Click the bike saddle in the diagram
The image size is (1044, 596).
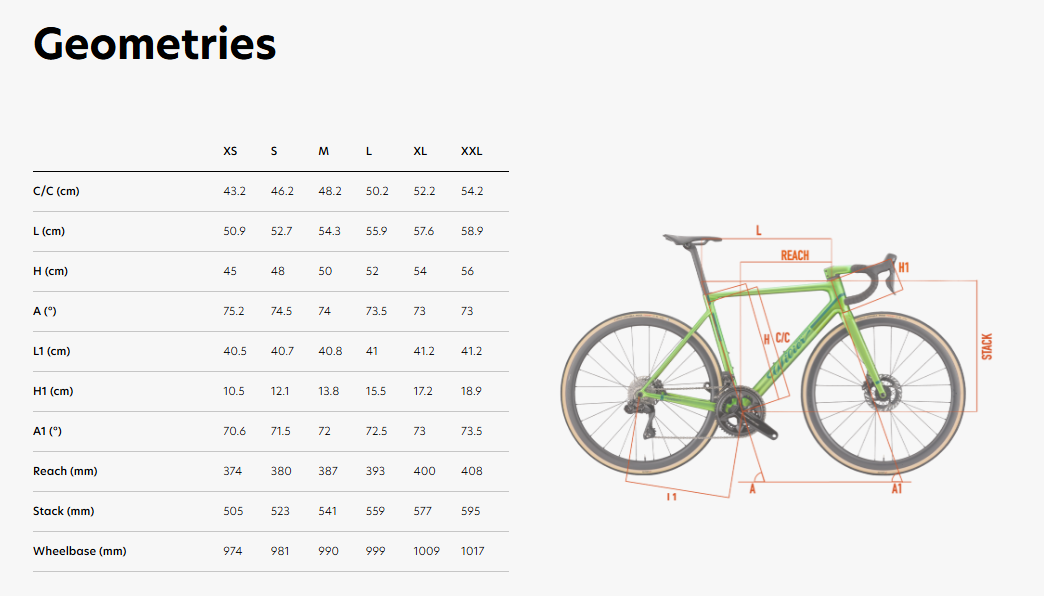(689, 239)
